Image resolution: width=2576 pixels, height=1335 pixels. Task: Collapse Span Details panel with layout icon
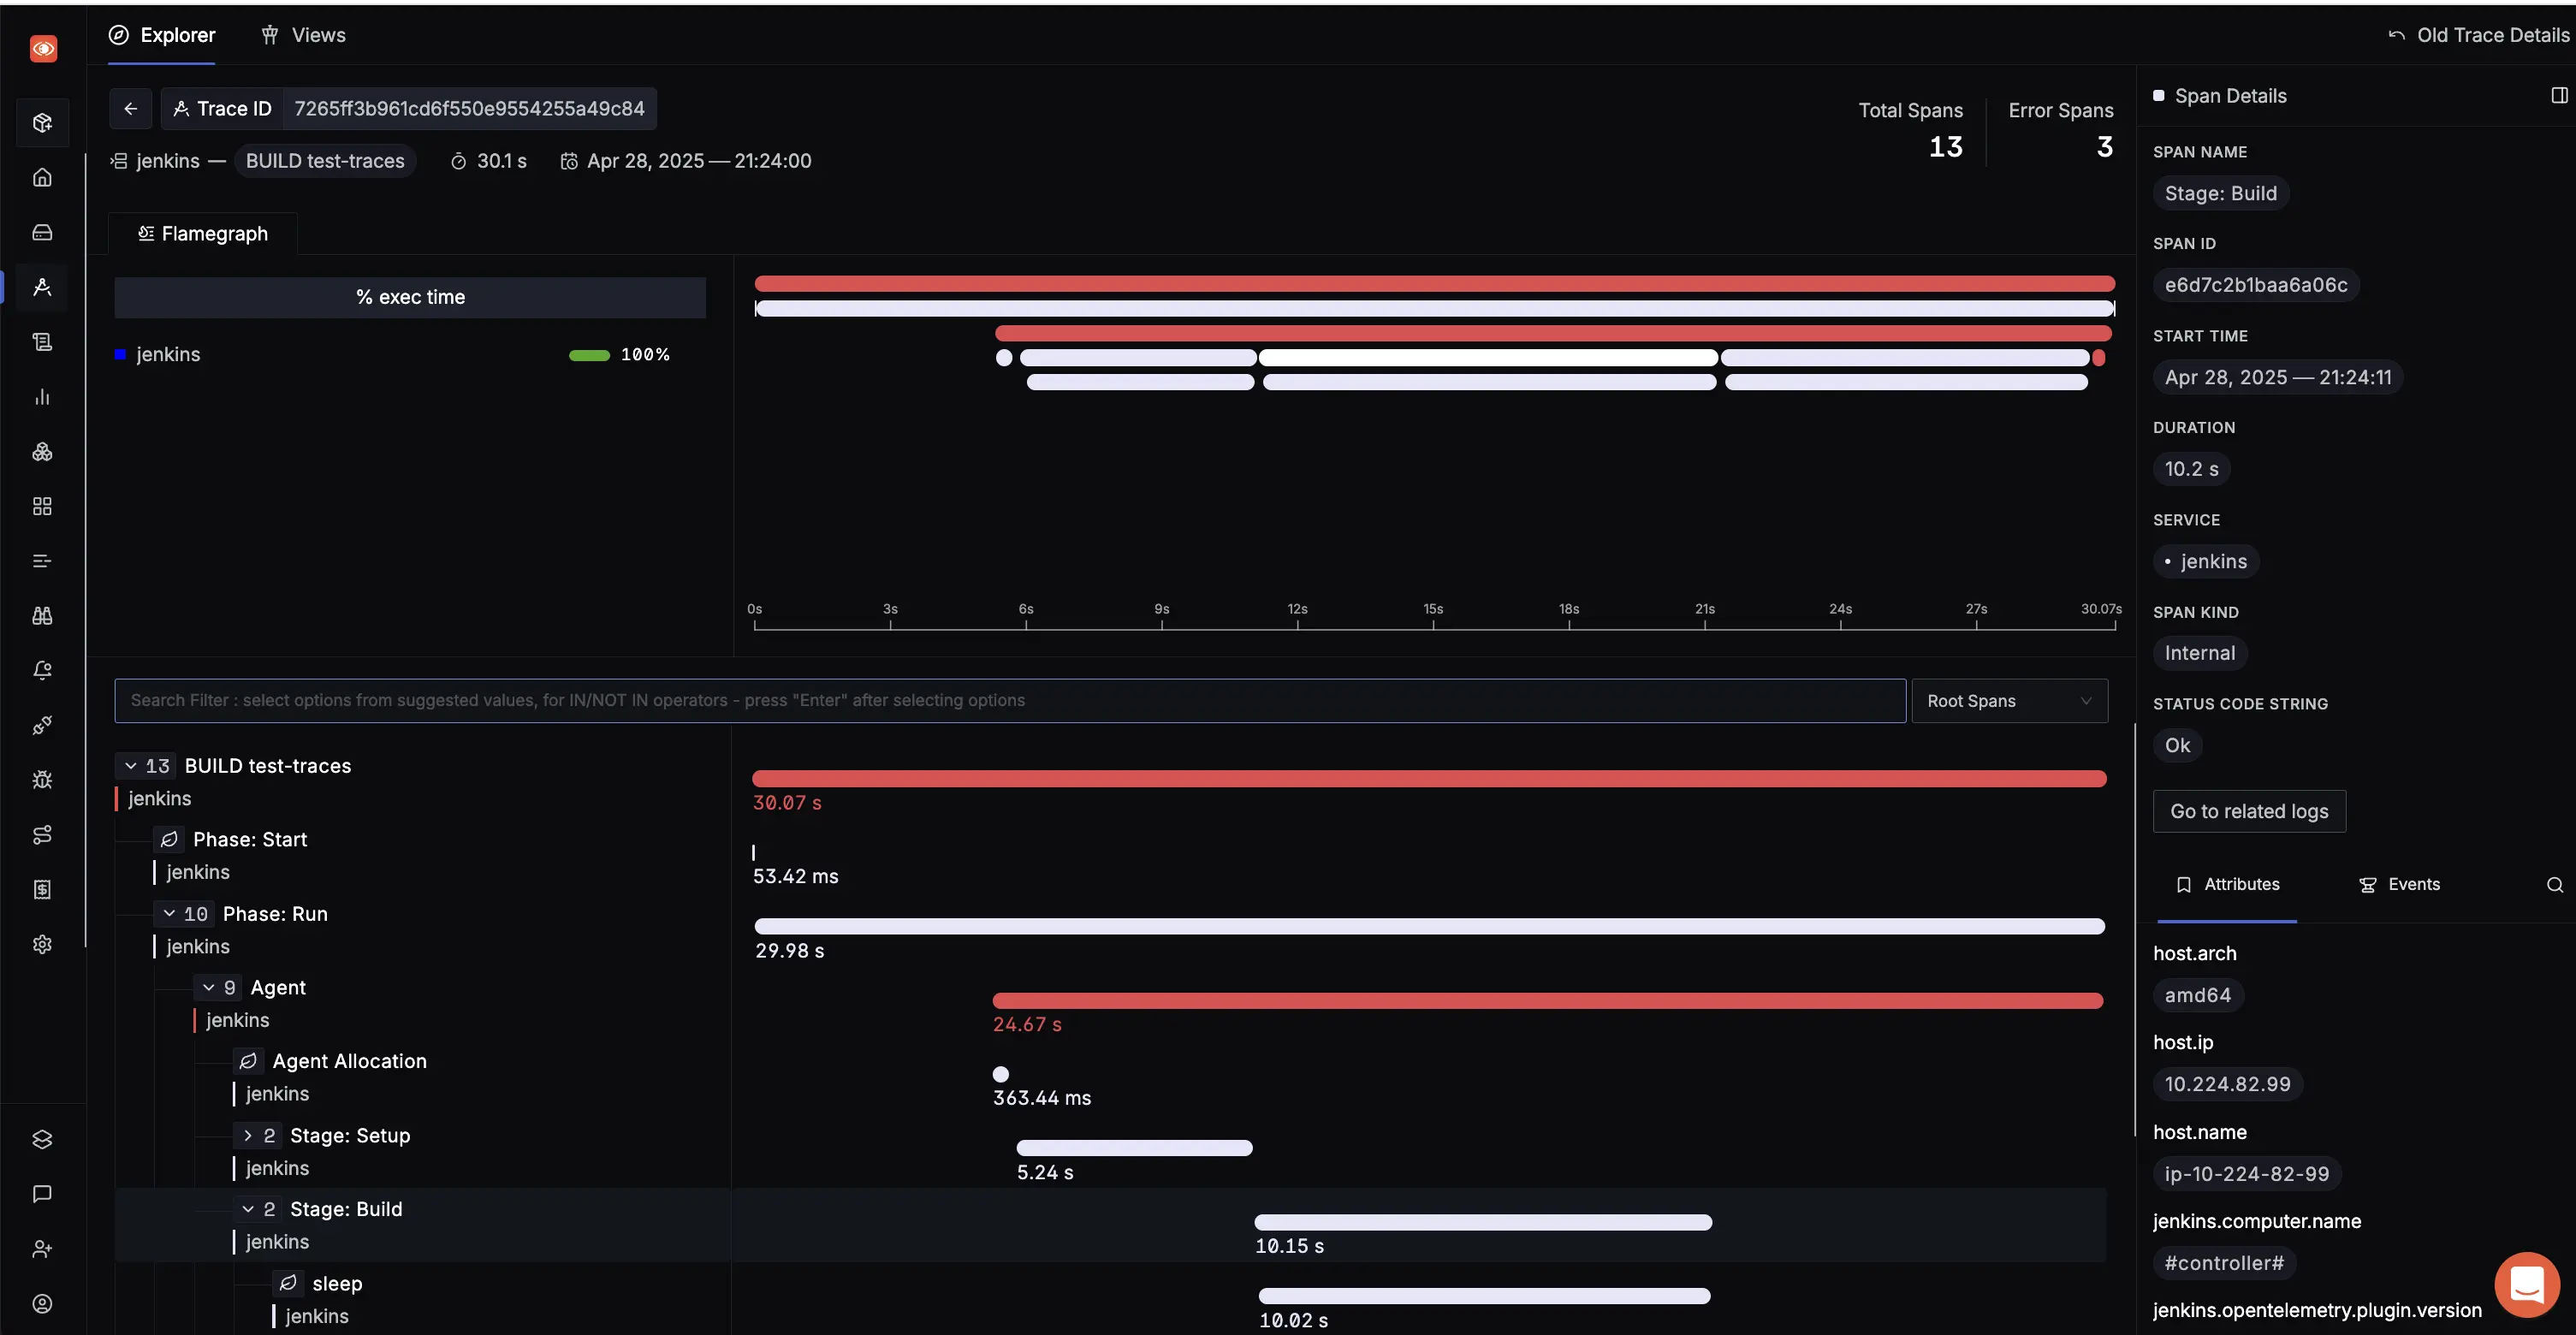click(x=2559, y=96)
